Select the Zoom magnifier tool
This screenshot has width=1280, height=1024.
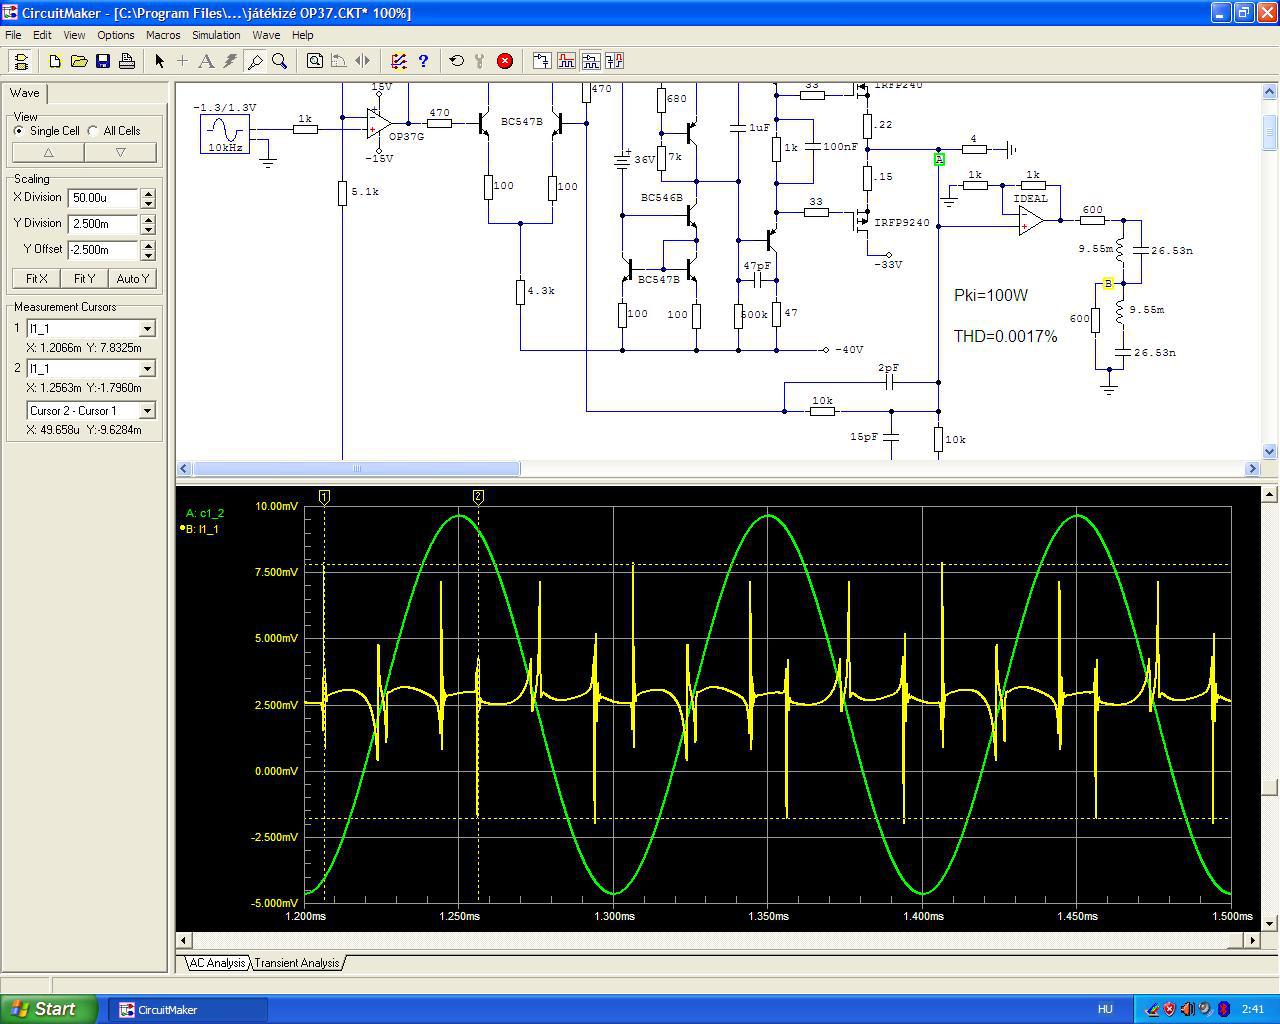click(x=280, y=61)
